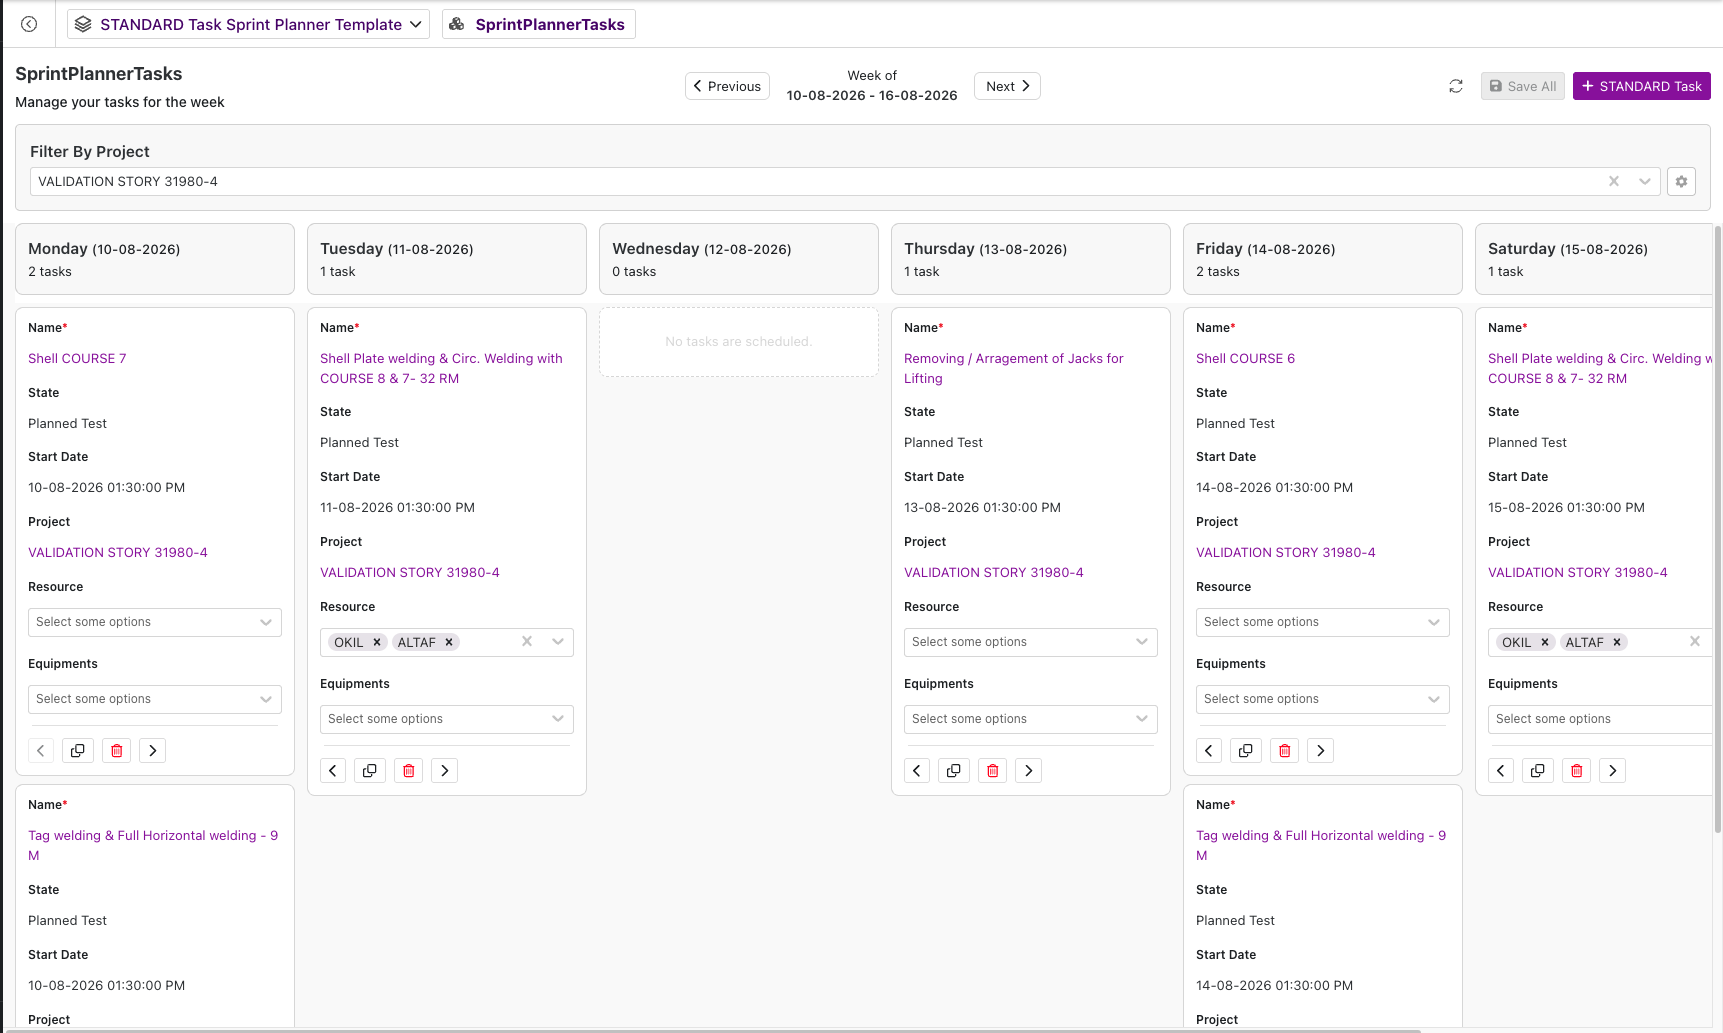
Task: Open the Shell COURSE 7 task link
Action: pyautogui.click(x=77, y=358)
